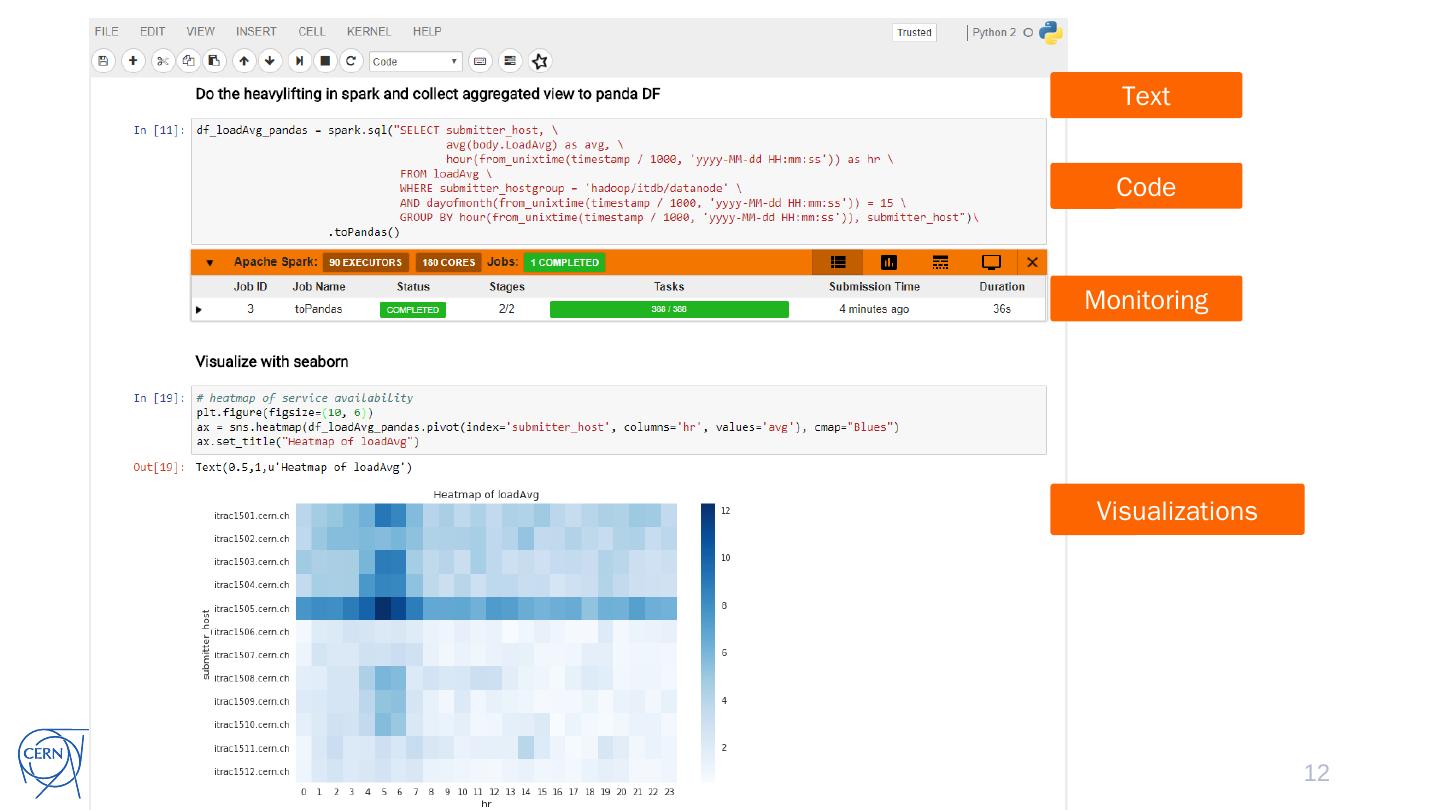Click the COMPLETED status label of job 3
This screenshot has height=810, width=1440.
click(x=413, y=310)
